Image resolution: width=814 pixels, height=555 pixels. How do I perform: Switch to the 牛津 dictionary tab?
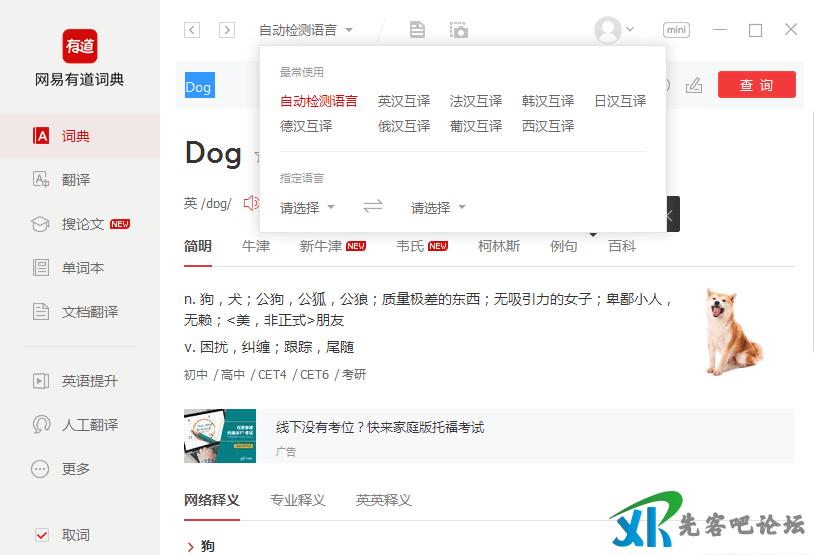tap(256, 246)
